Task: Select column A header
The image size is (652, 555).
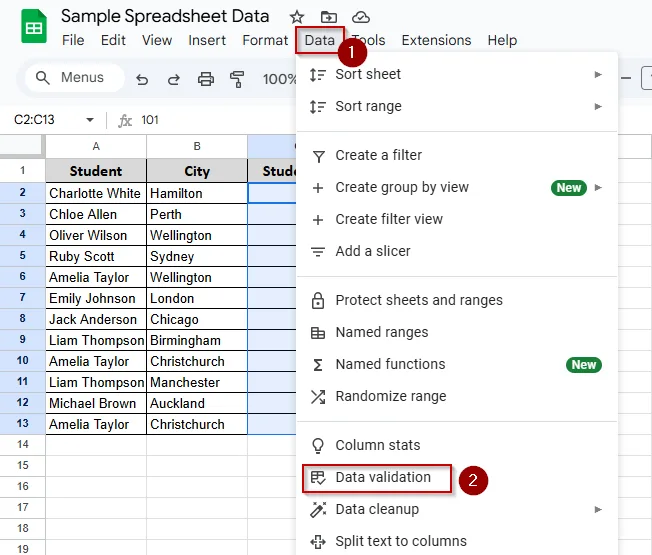Action: point(96,146)
